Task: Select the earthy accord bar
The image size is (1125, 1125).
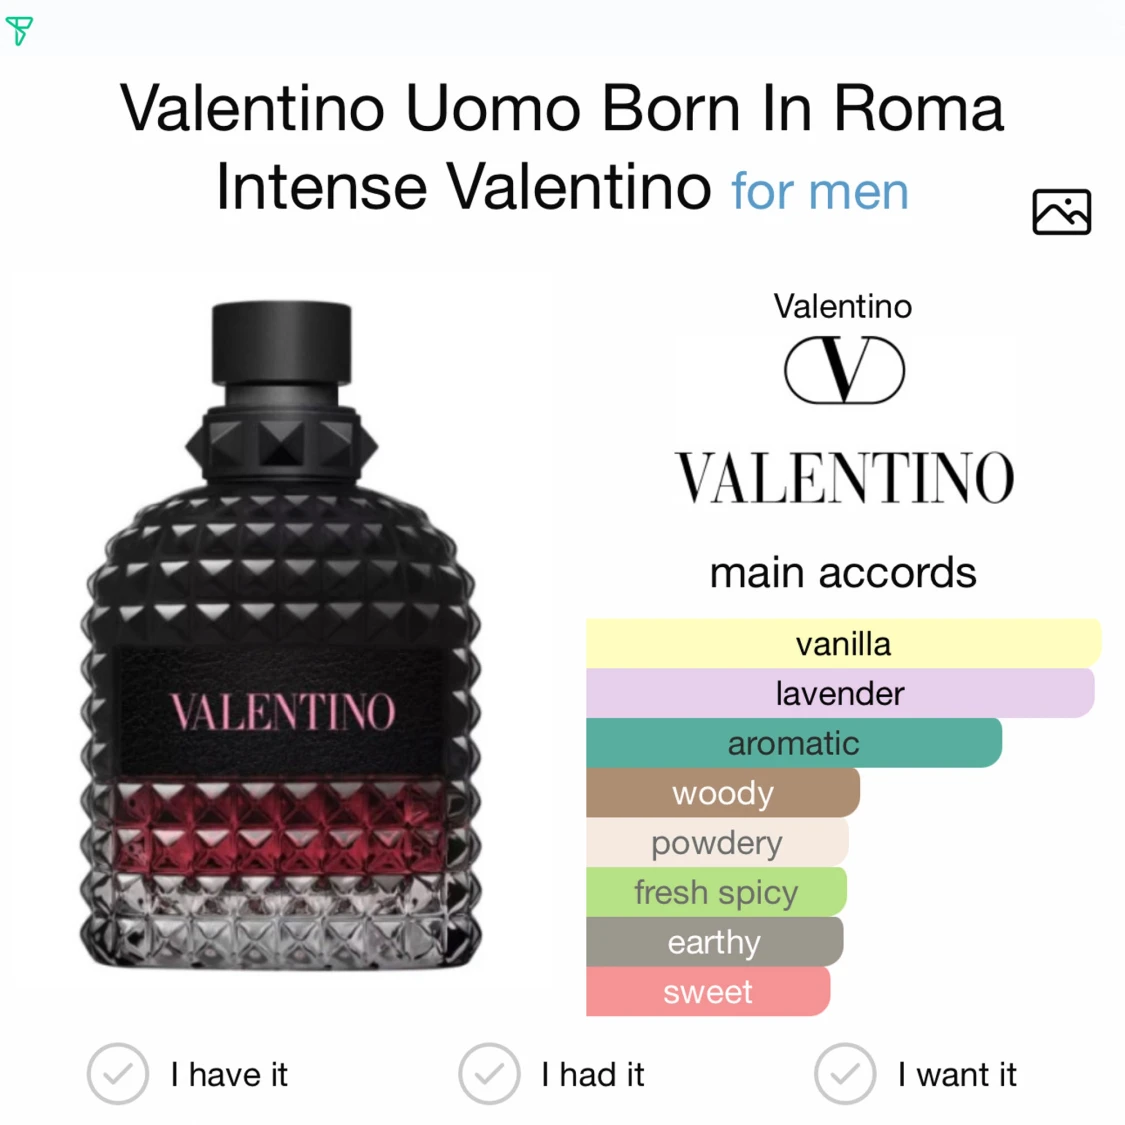Action: [x=714, y=941]
